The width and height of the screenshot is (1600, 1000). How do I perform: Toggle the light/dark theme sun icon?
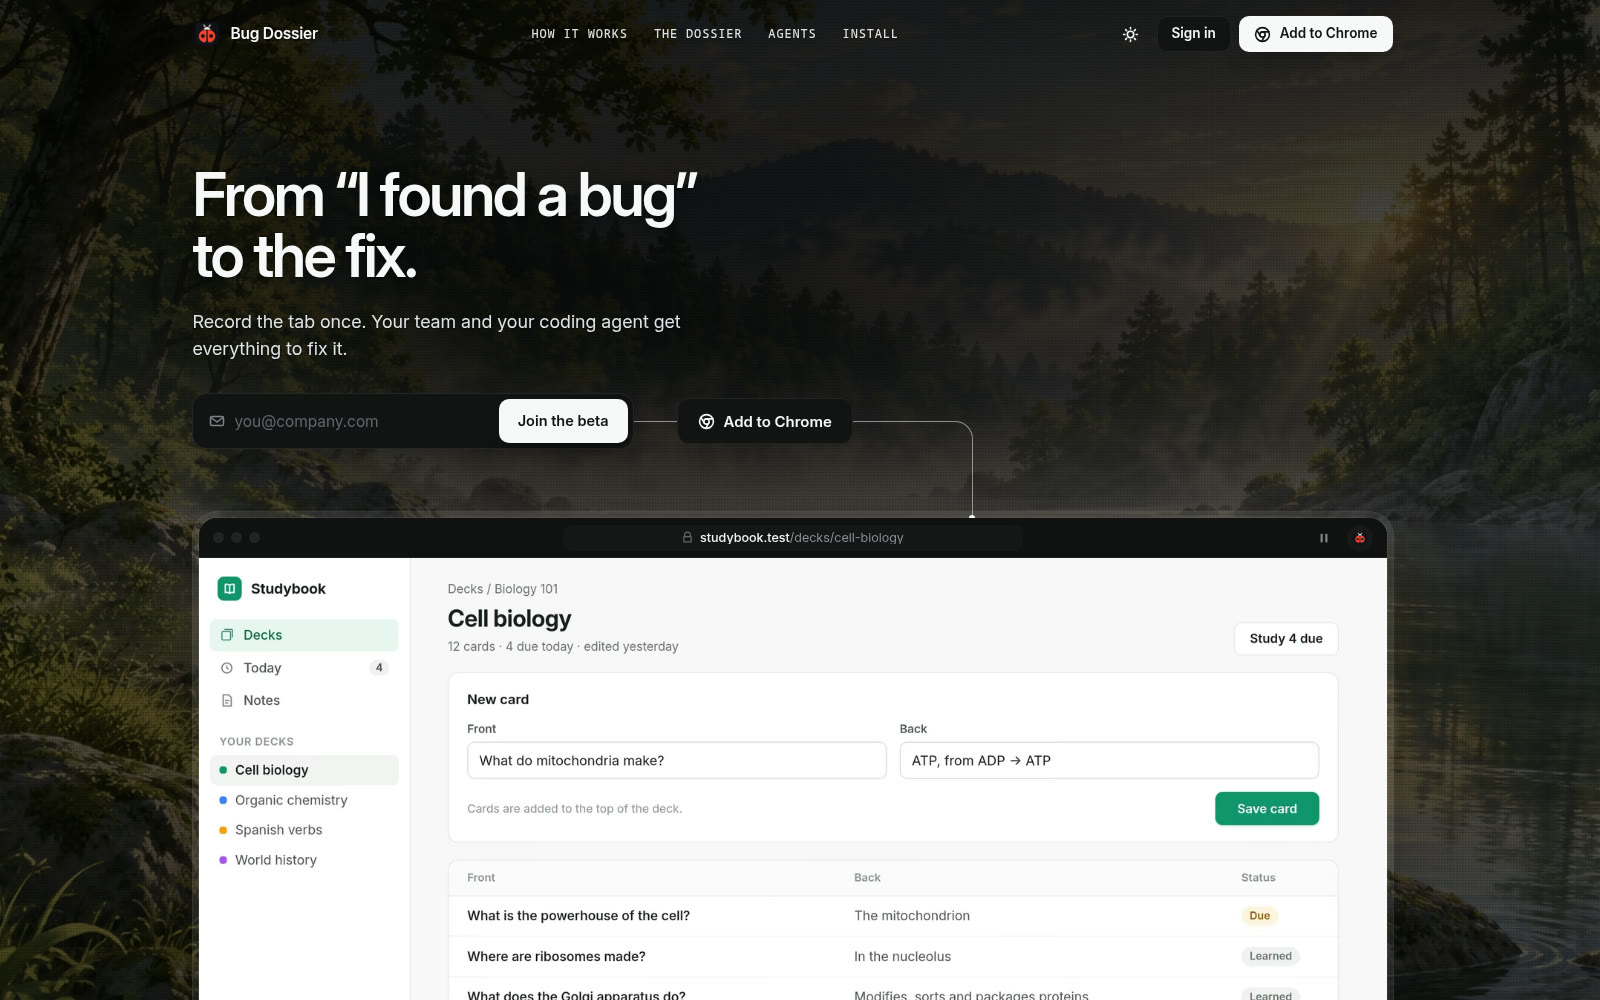pyautogui.click(x=1130, y=34)
